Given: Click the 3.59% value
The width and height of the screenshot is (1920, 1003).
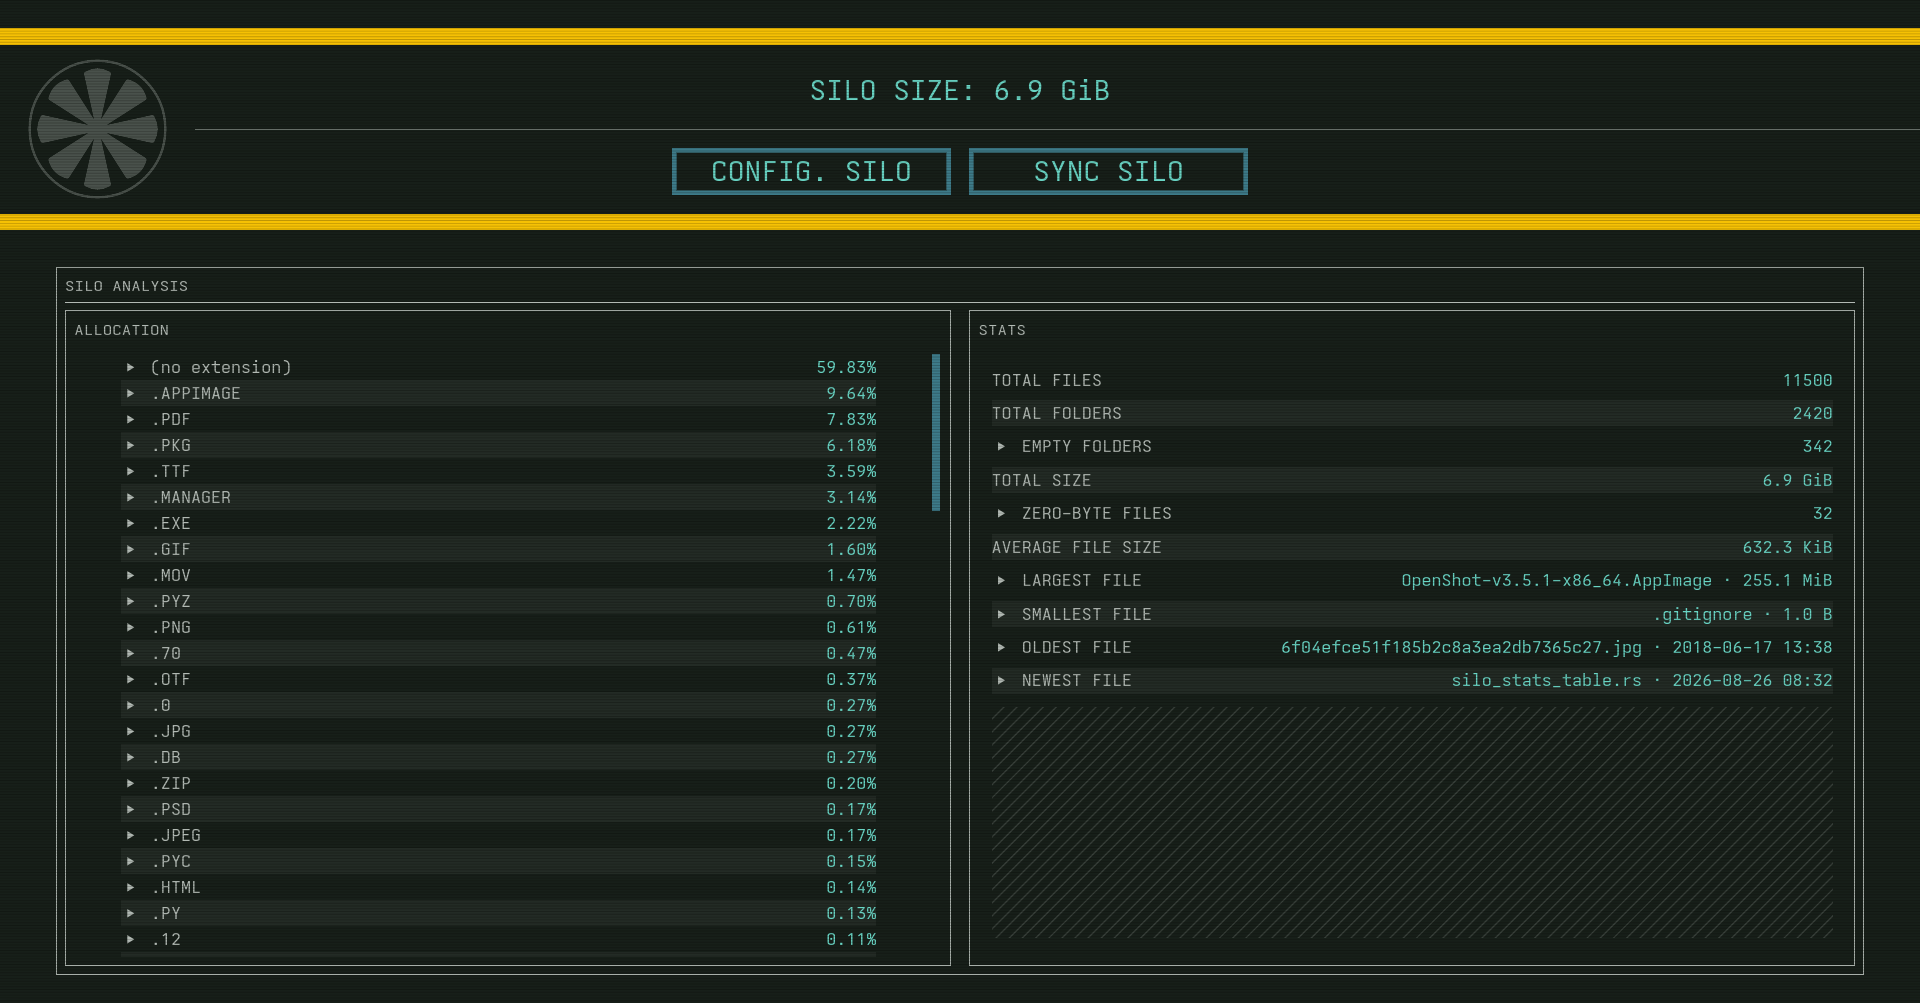Looking at the screenshot, I should tap(851, 471).
